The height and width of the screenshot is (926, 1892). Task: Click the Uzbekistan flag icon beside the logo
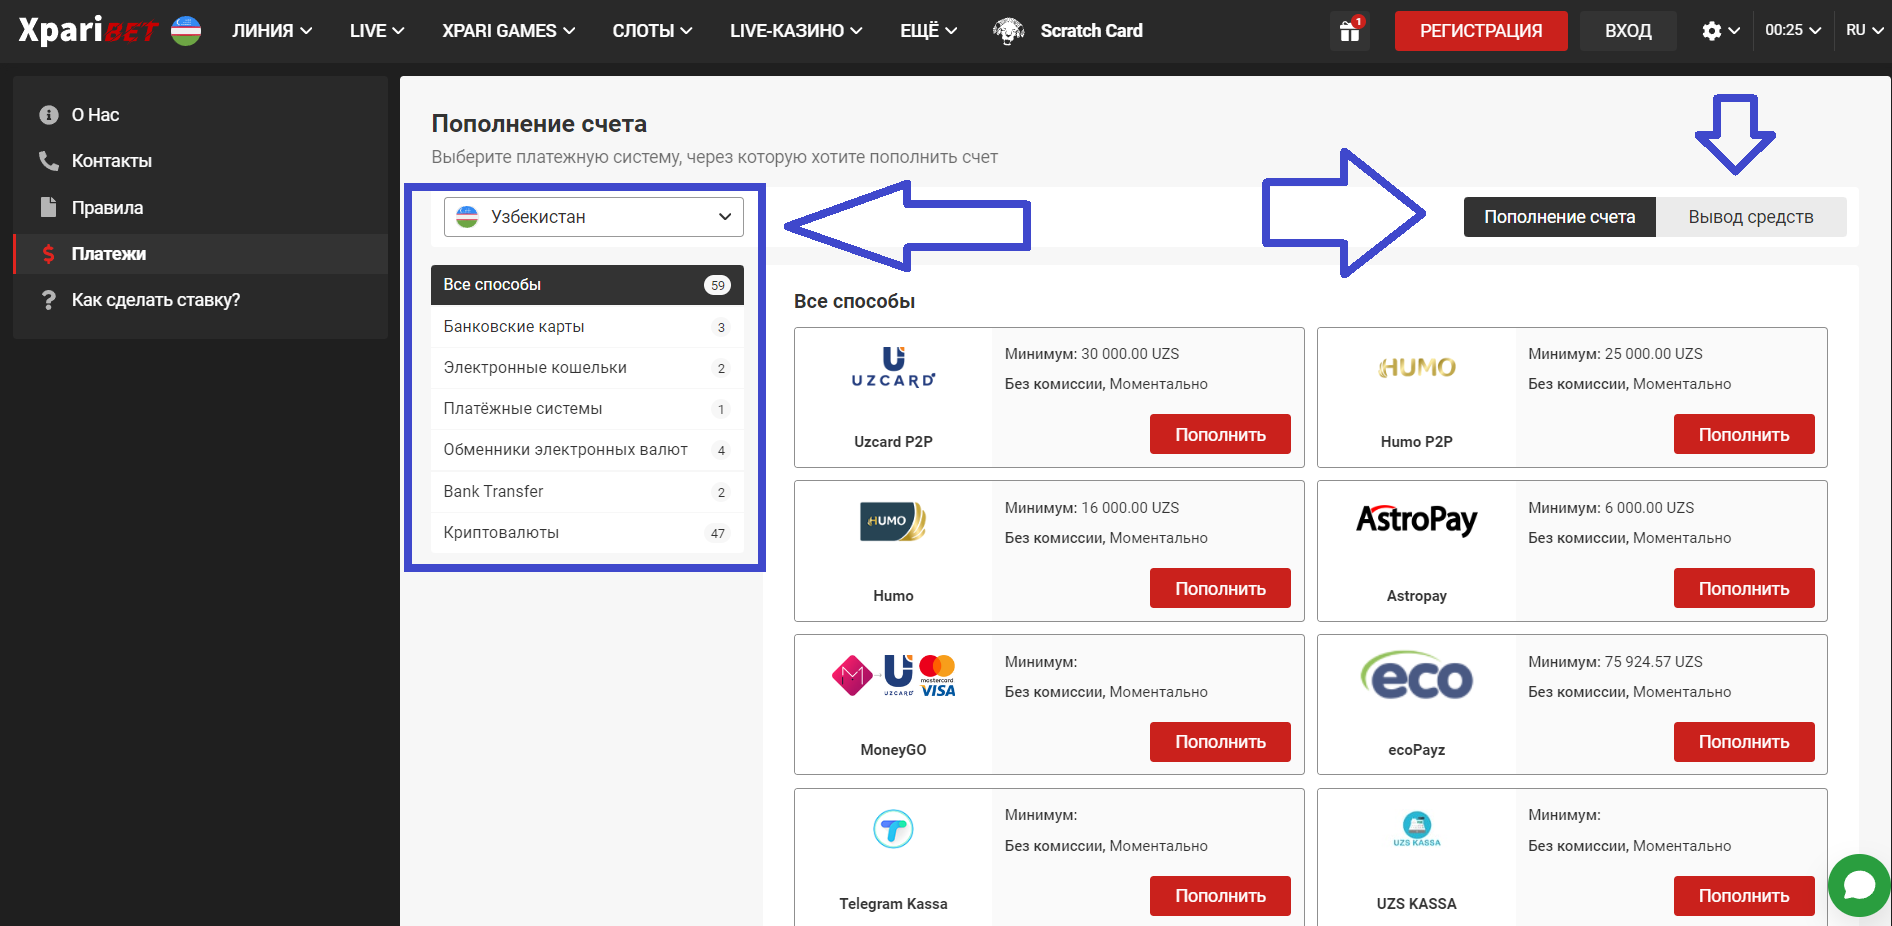(186, 31)
